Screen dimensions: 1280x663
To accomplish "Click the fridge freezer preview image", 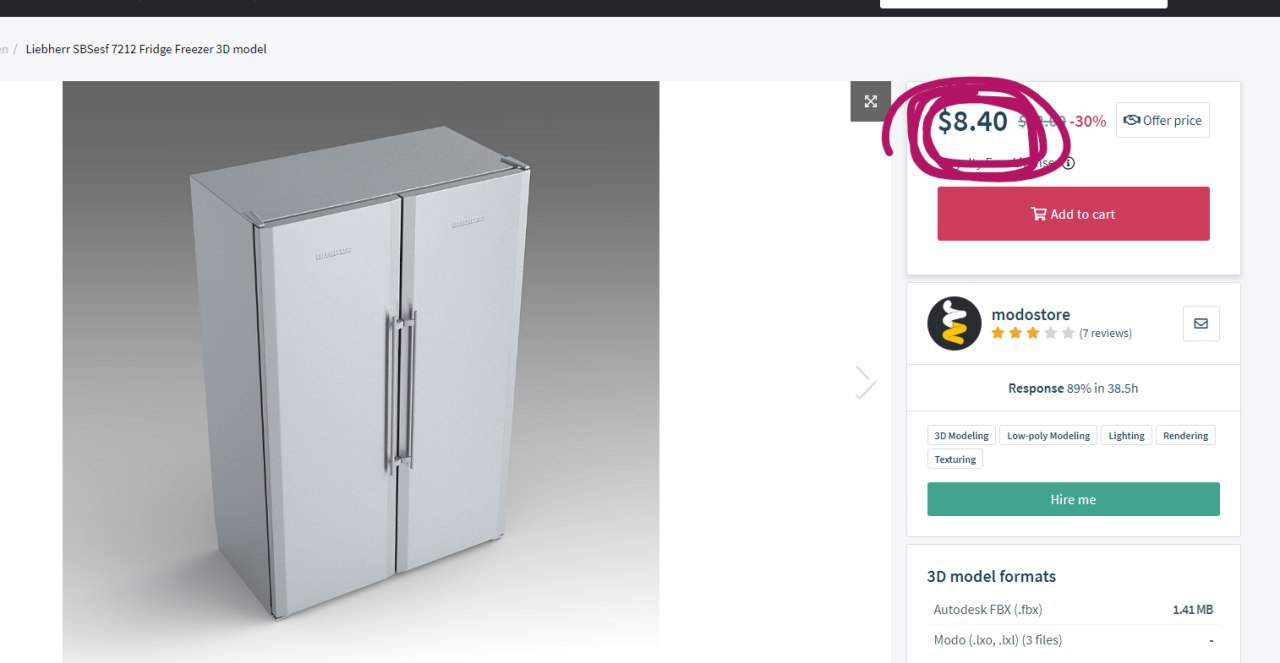I will tap(361, 372).
